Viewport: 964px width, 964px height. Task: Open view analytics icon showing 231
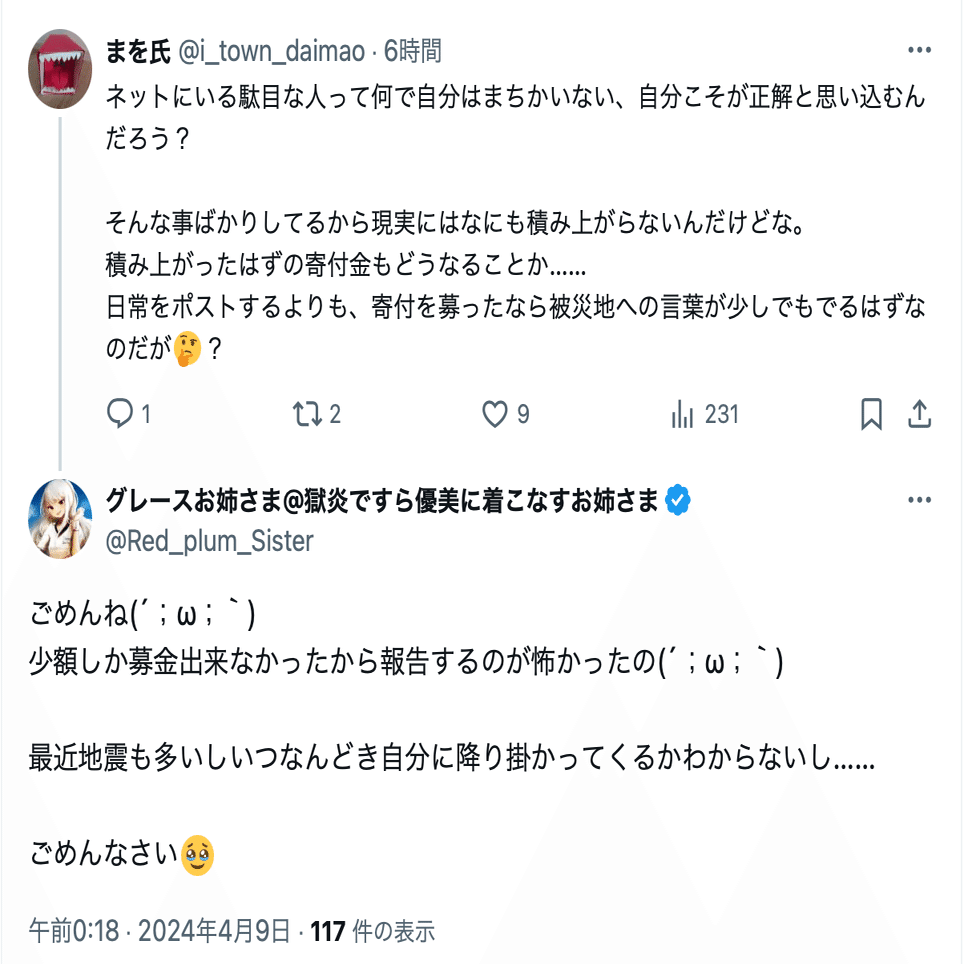(684, 414)
